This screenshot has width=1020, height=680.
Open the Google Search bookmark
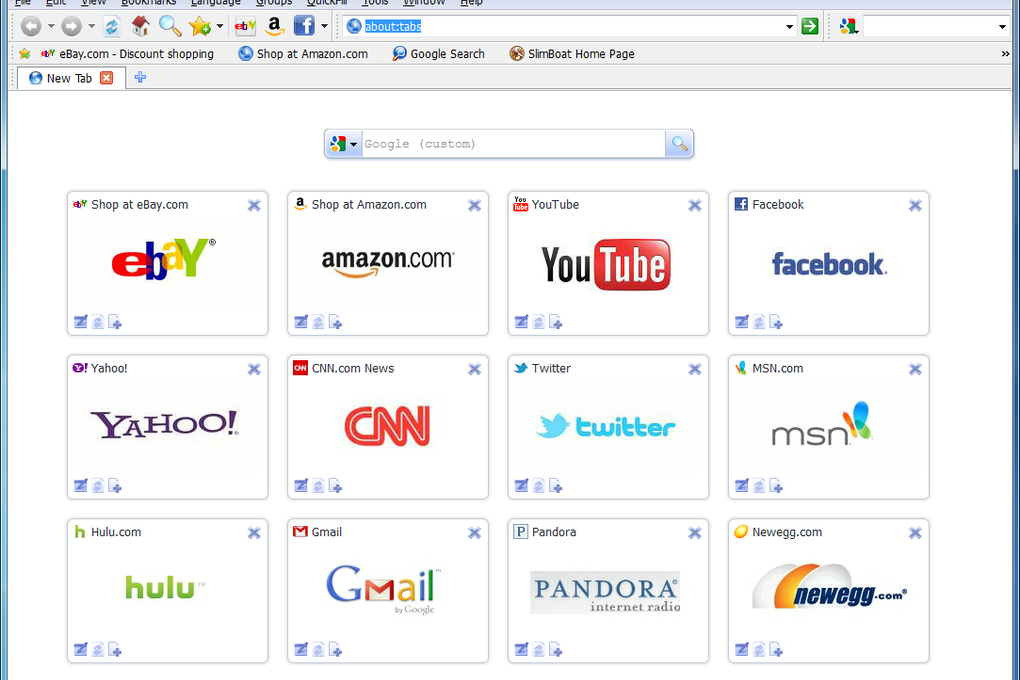(x=438, y=54)
